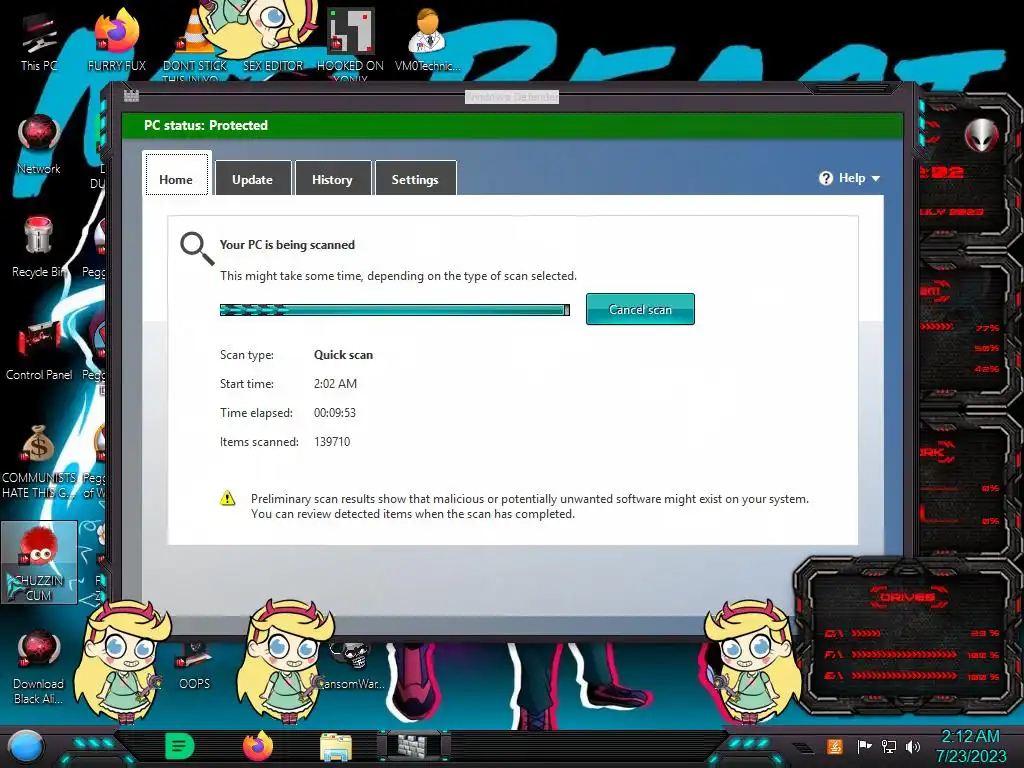The height and width of the screenshot is (768, 1024).
Task: Click the warning triangle next to preliminary results
Action: tap(227, 498)
